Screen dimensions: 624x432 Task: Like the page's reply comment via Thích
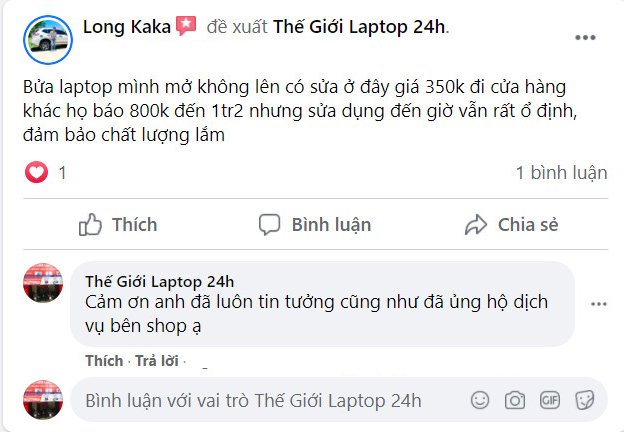point(104,361)
